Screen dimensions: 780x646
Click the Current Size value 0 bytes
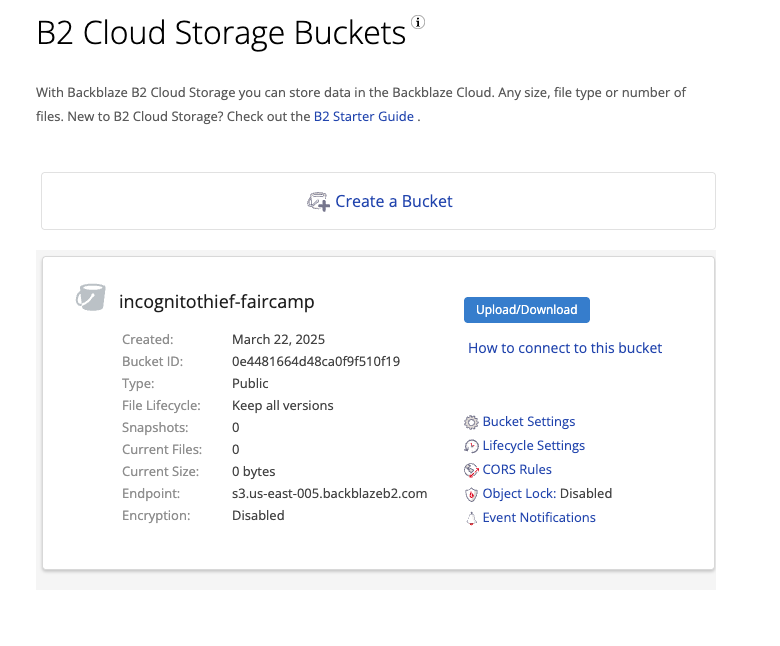[254, 471]
